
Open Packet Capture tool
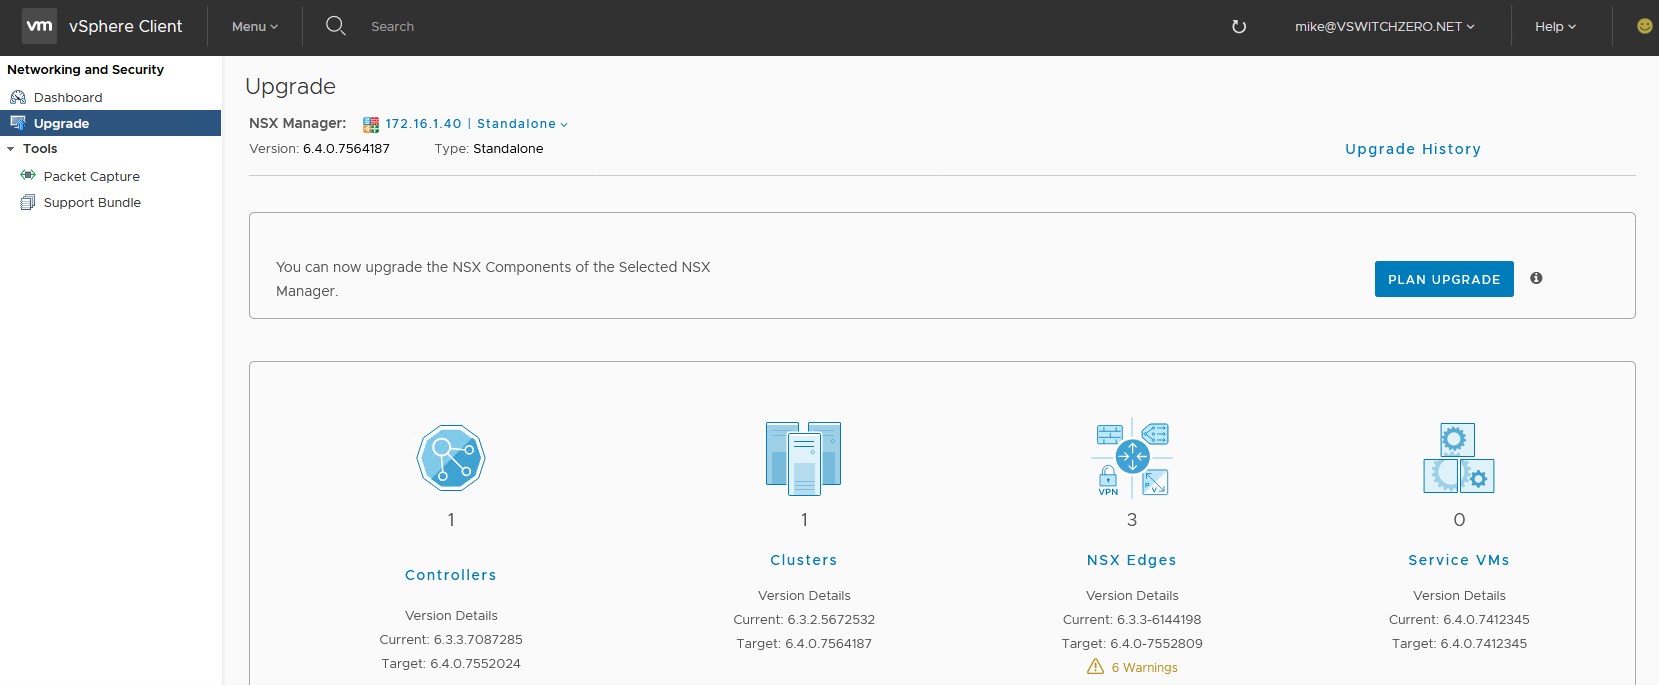[x=91, y=177]
